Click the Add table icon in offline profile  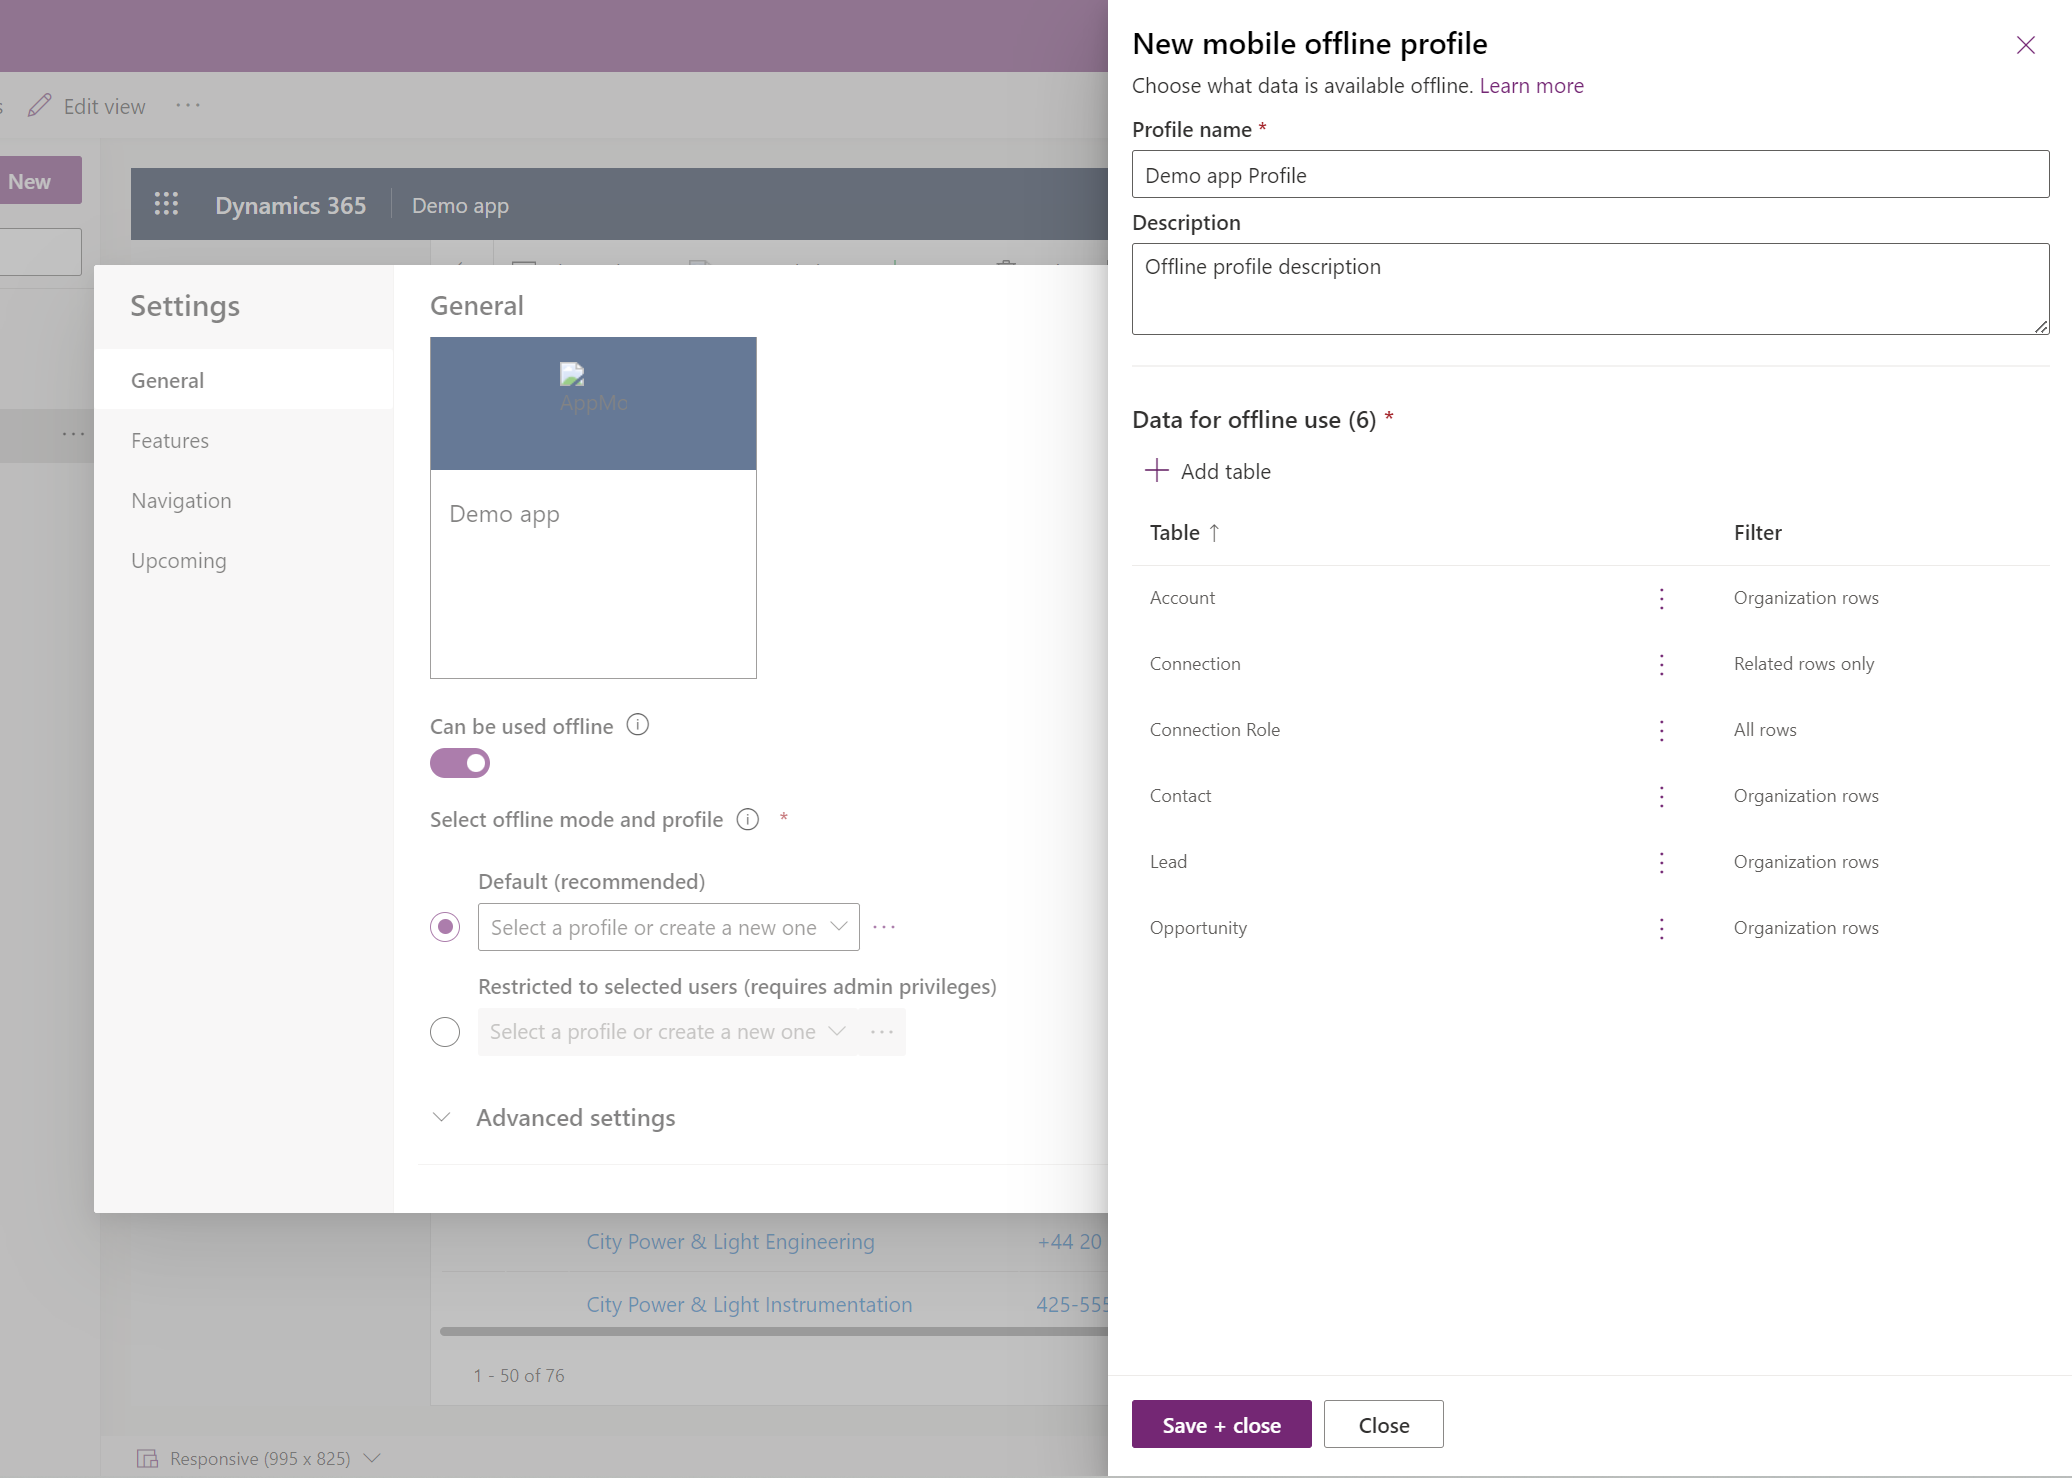point(1154,470)
